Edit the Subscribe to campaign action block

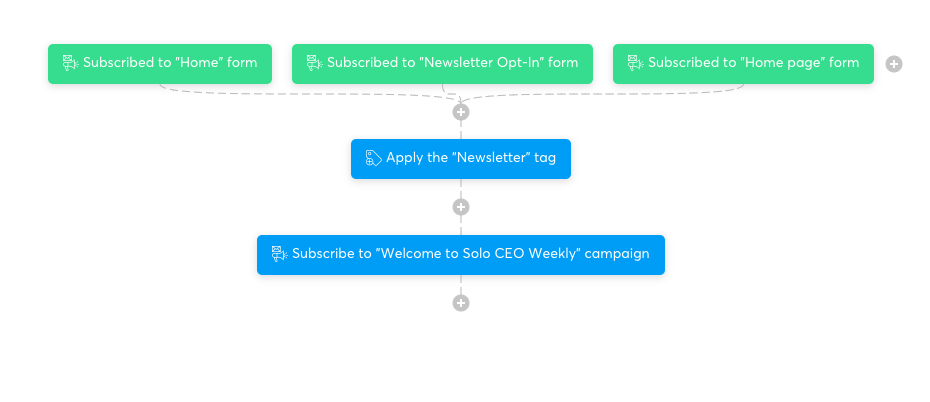461,255
